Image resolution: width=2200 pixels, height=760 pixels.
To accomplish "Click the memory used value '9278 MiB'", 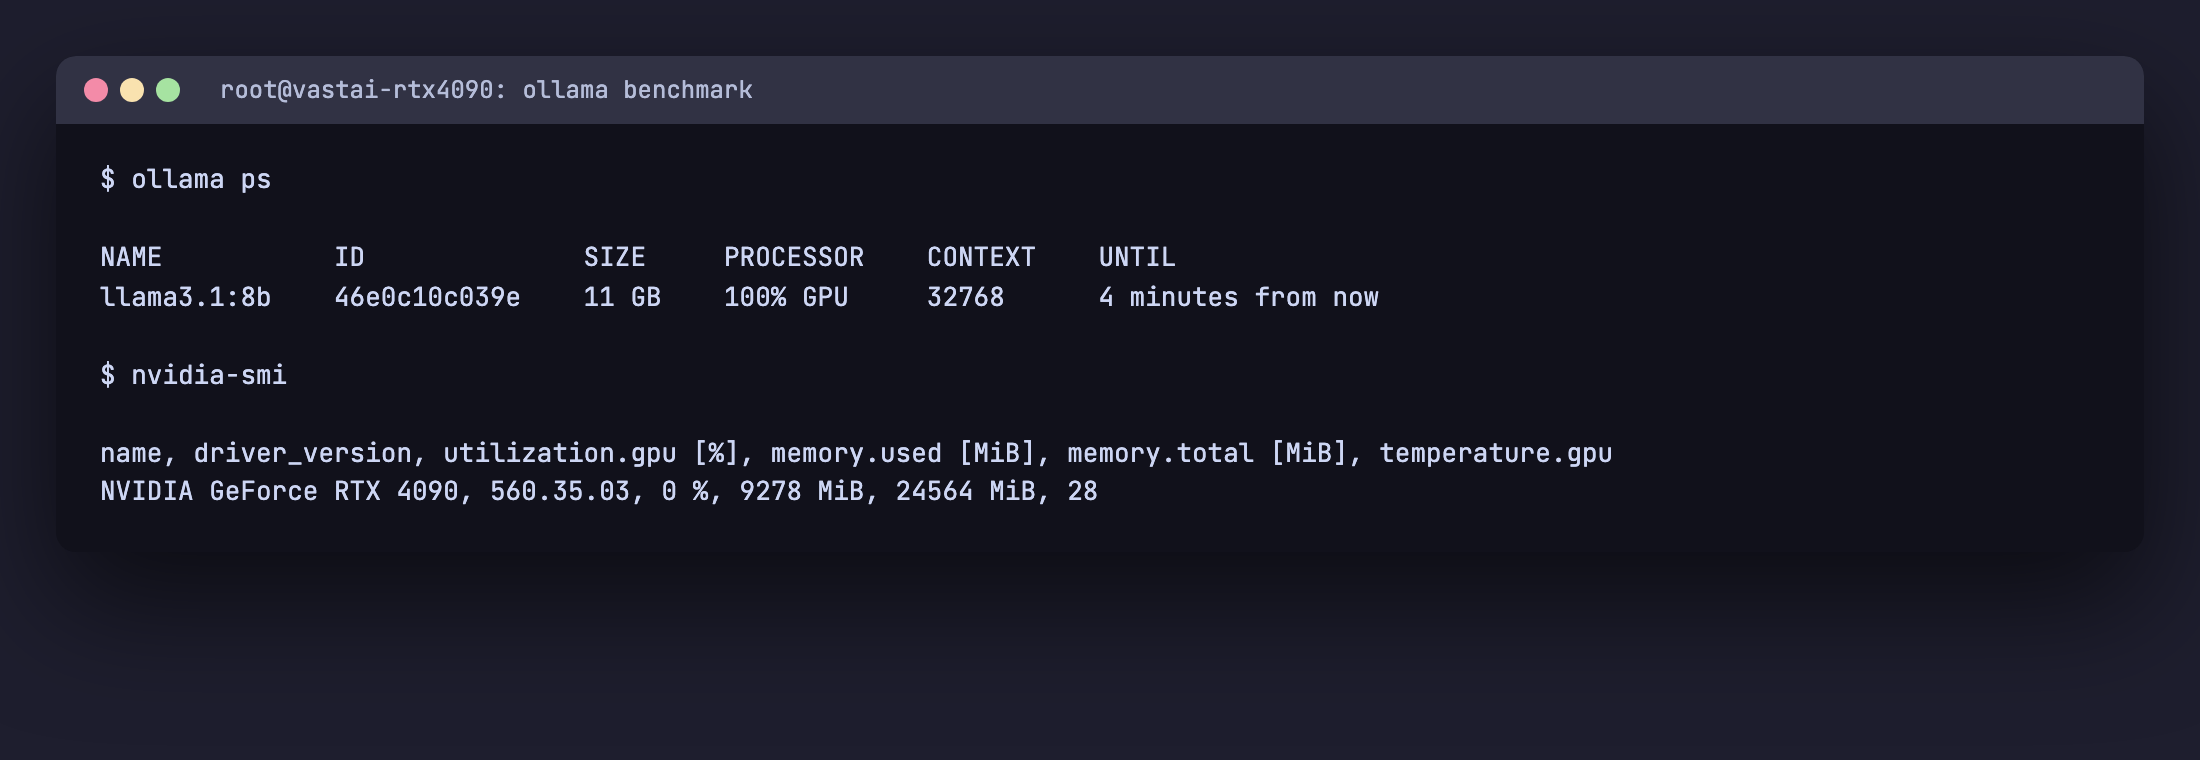I will click(802, 491).
